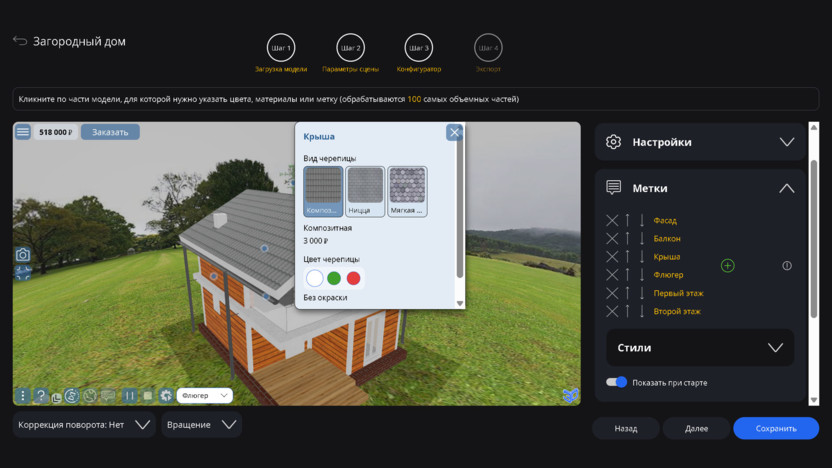Select the Балкон label
The width and height of the screenshot is (832, 468).
[667, 238]
